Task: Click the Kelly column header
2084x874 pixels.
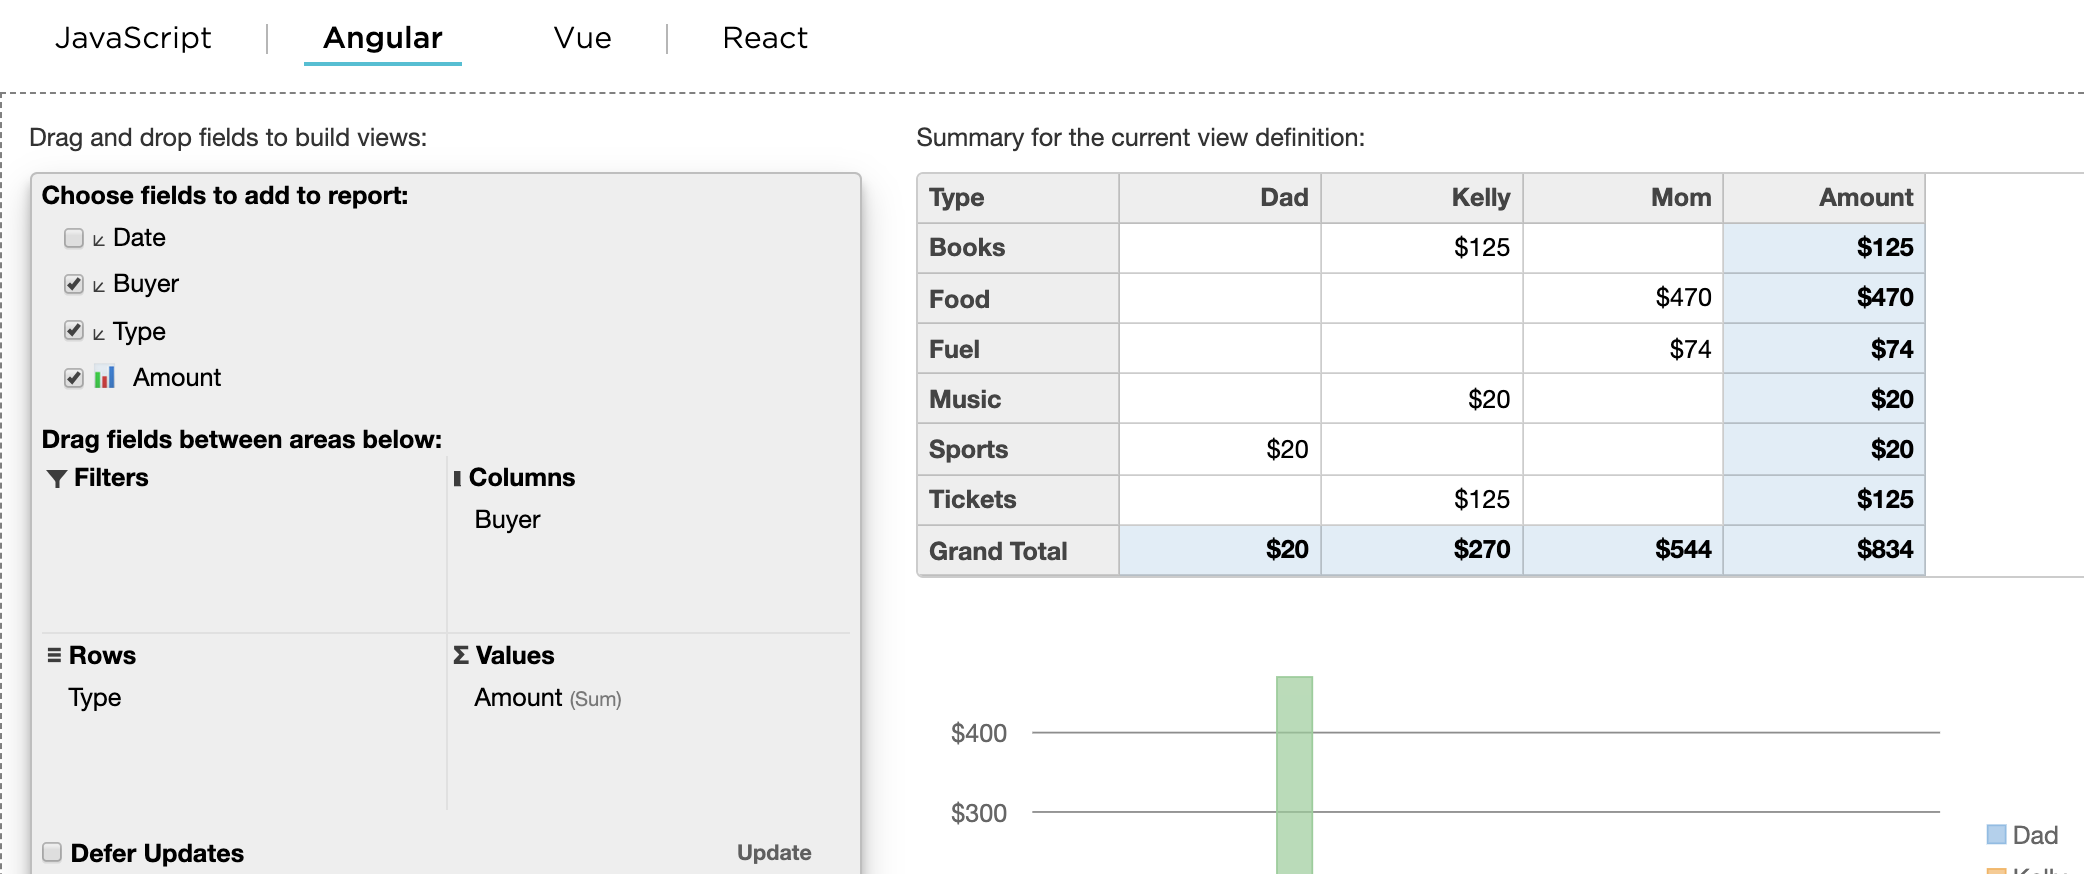Action: tap(1422, 198)
